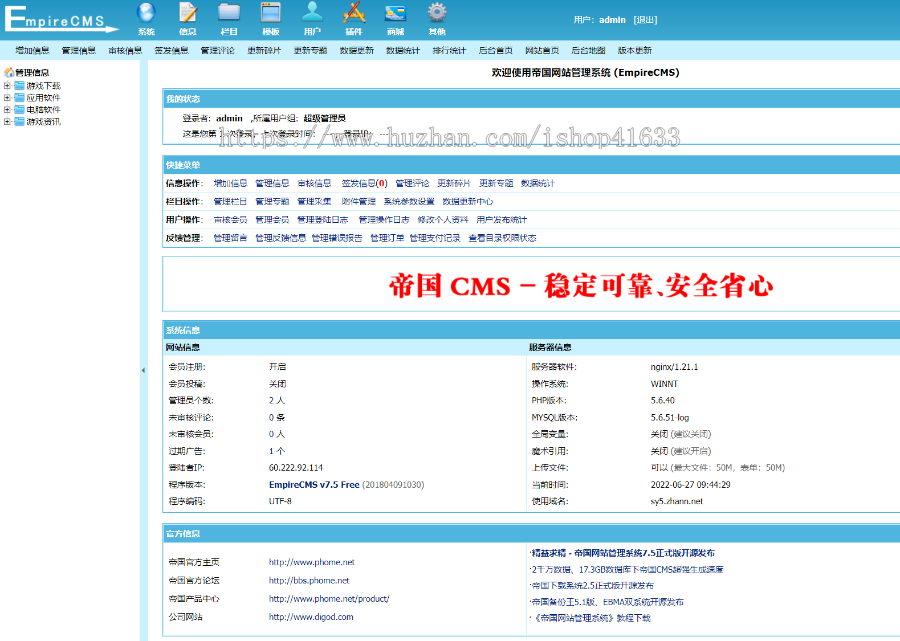Click the EmpireCMS logo

[60, 19]
